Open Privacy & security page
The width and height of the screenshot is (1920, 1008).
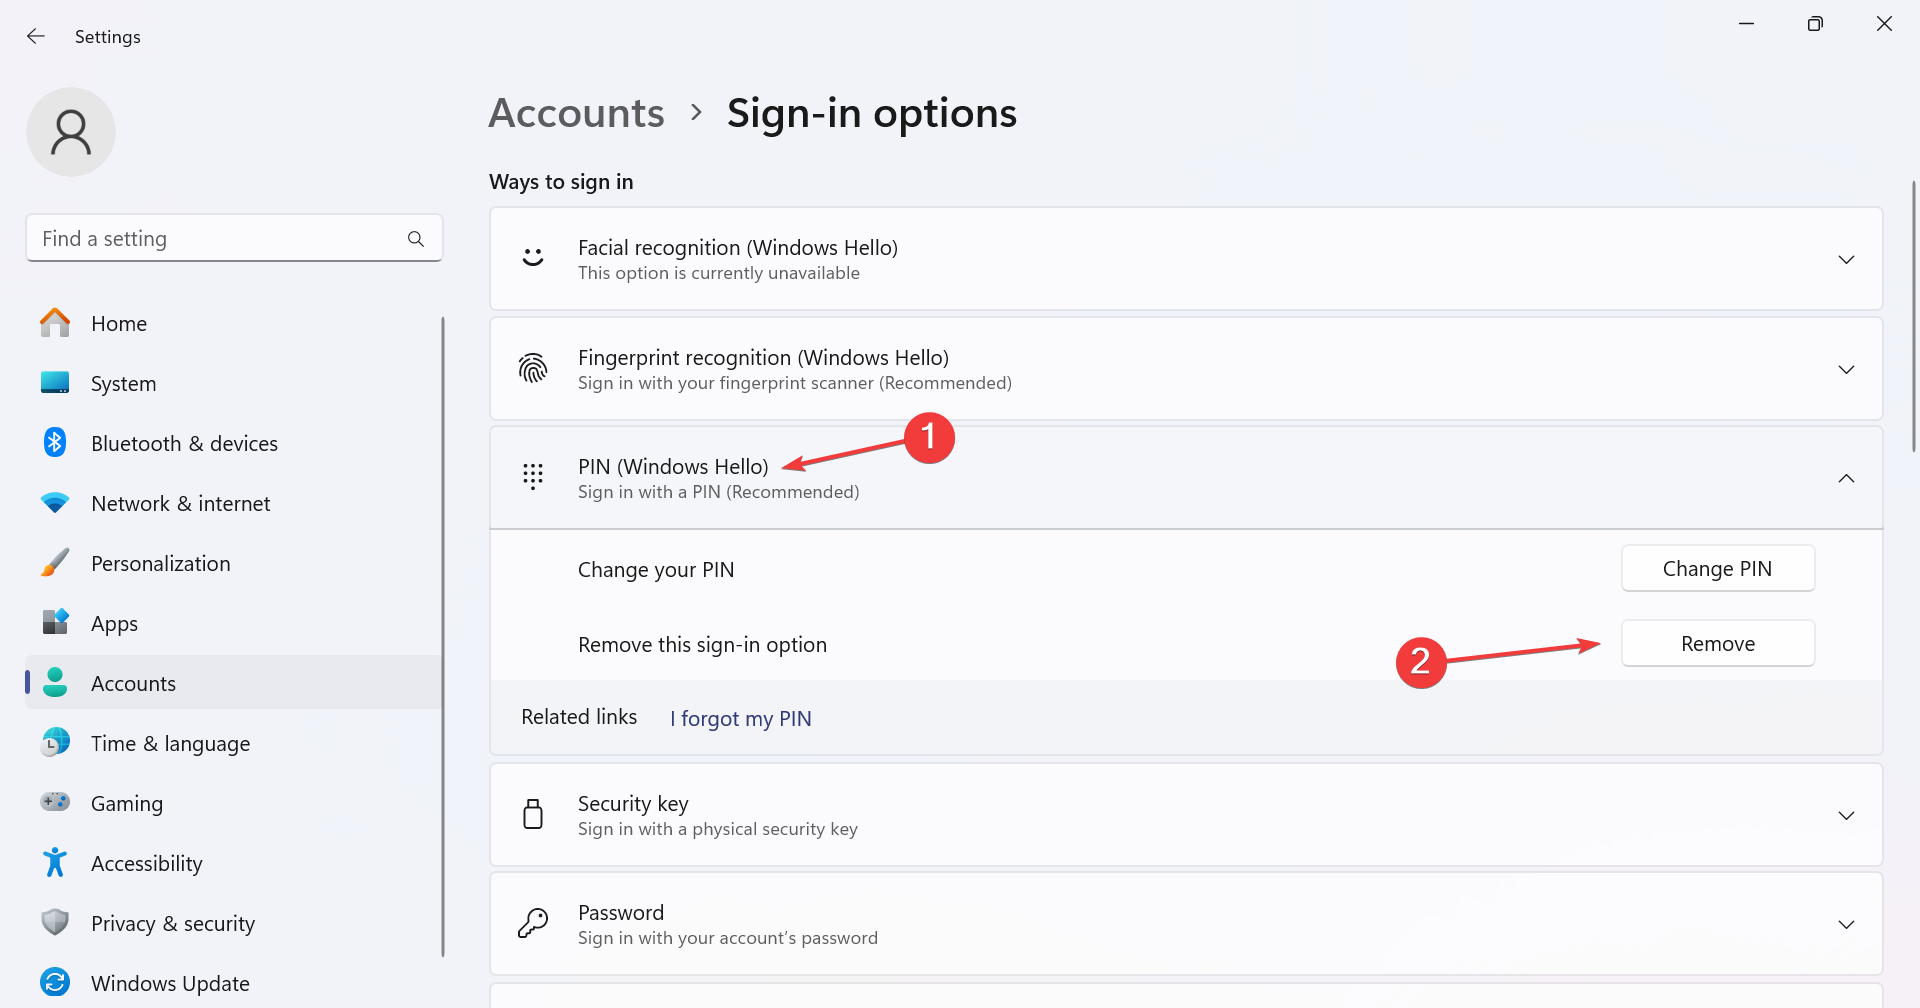(x=234, y=923)
